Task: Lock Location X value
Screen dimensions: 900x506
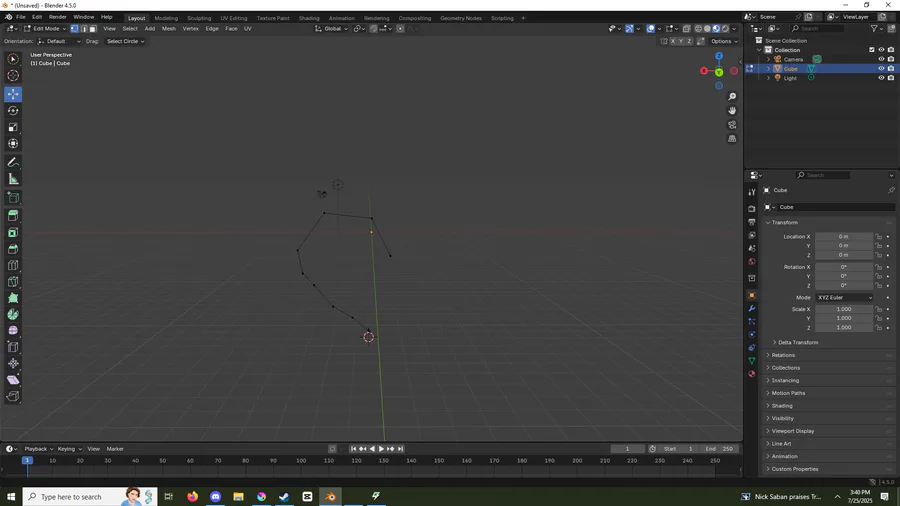Action: (878, 236)
